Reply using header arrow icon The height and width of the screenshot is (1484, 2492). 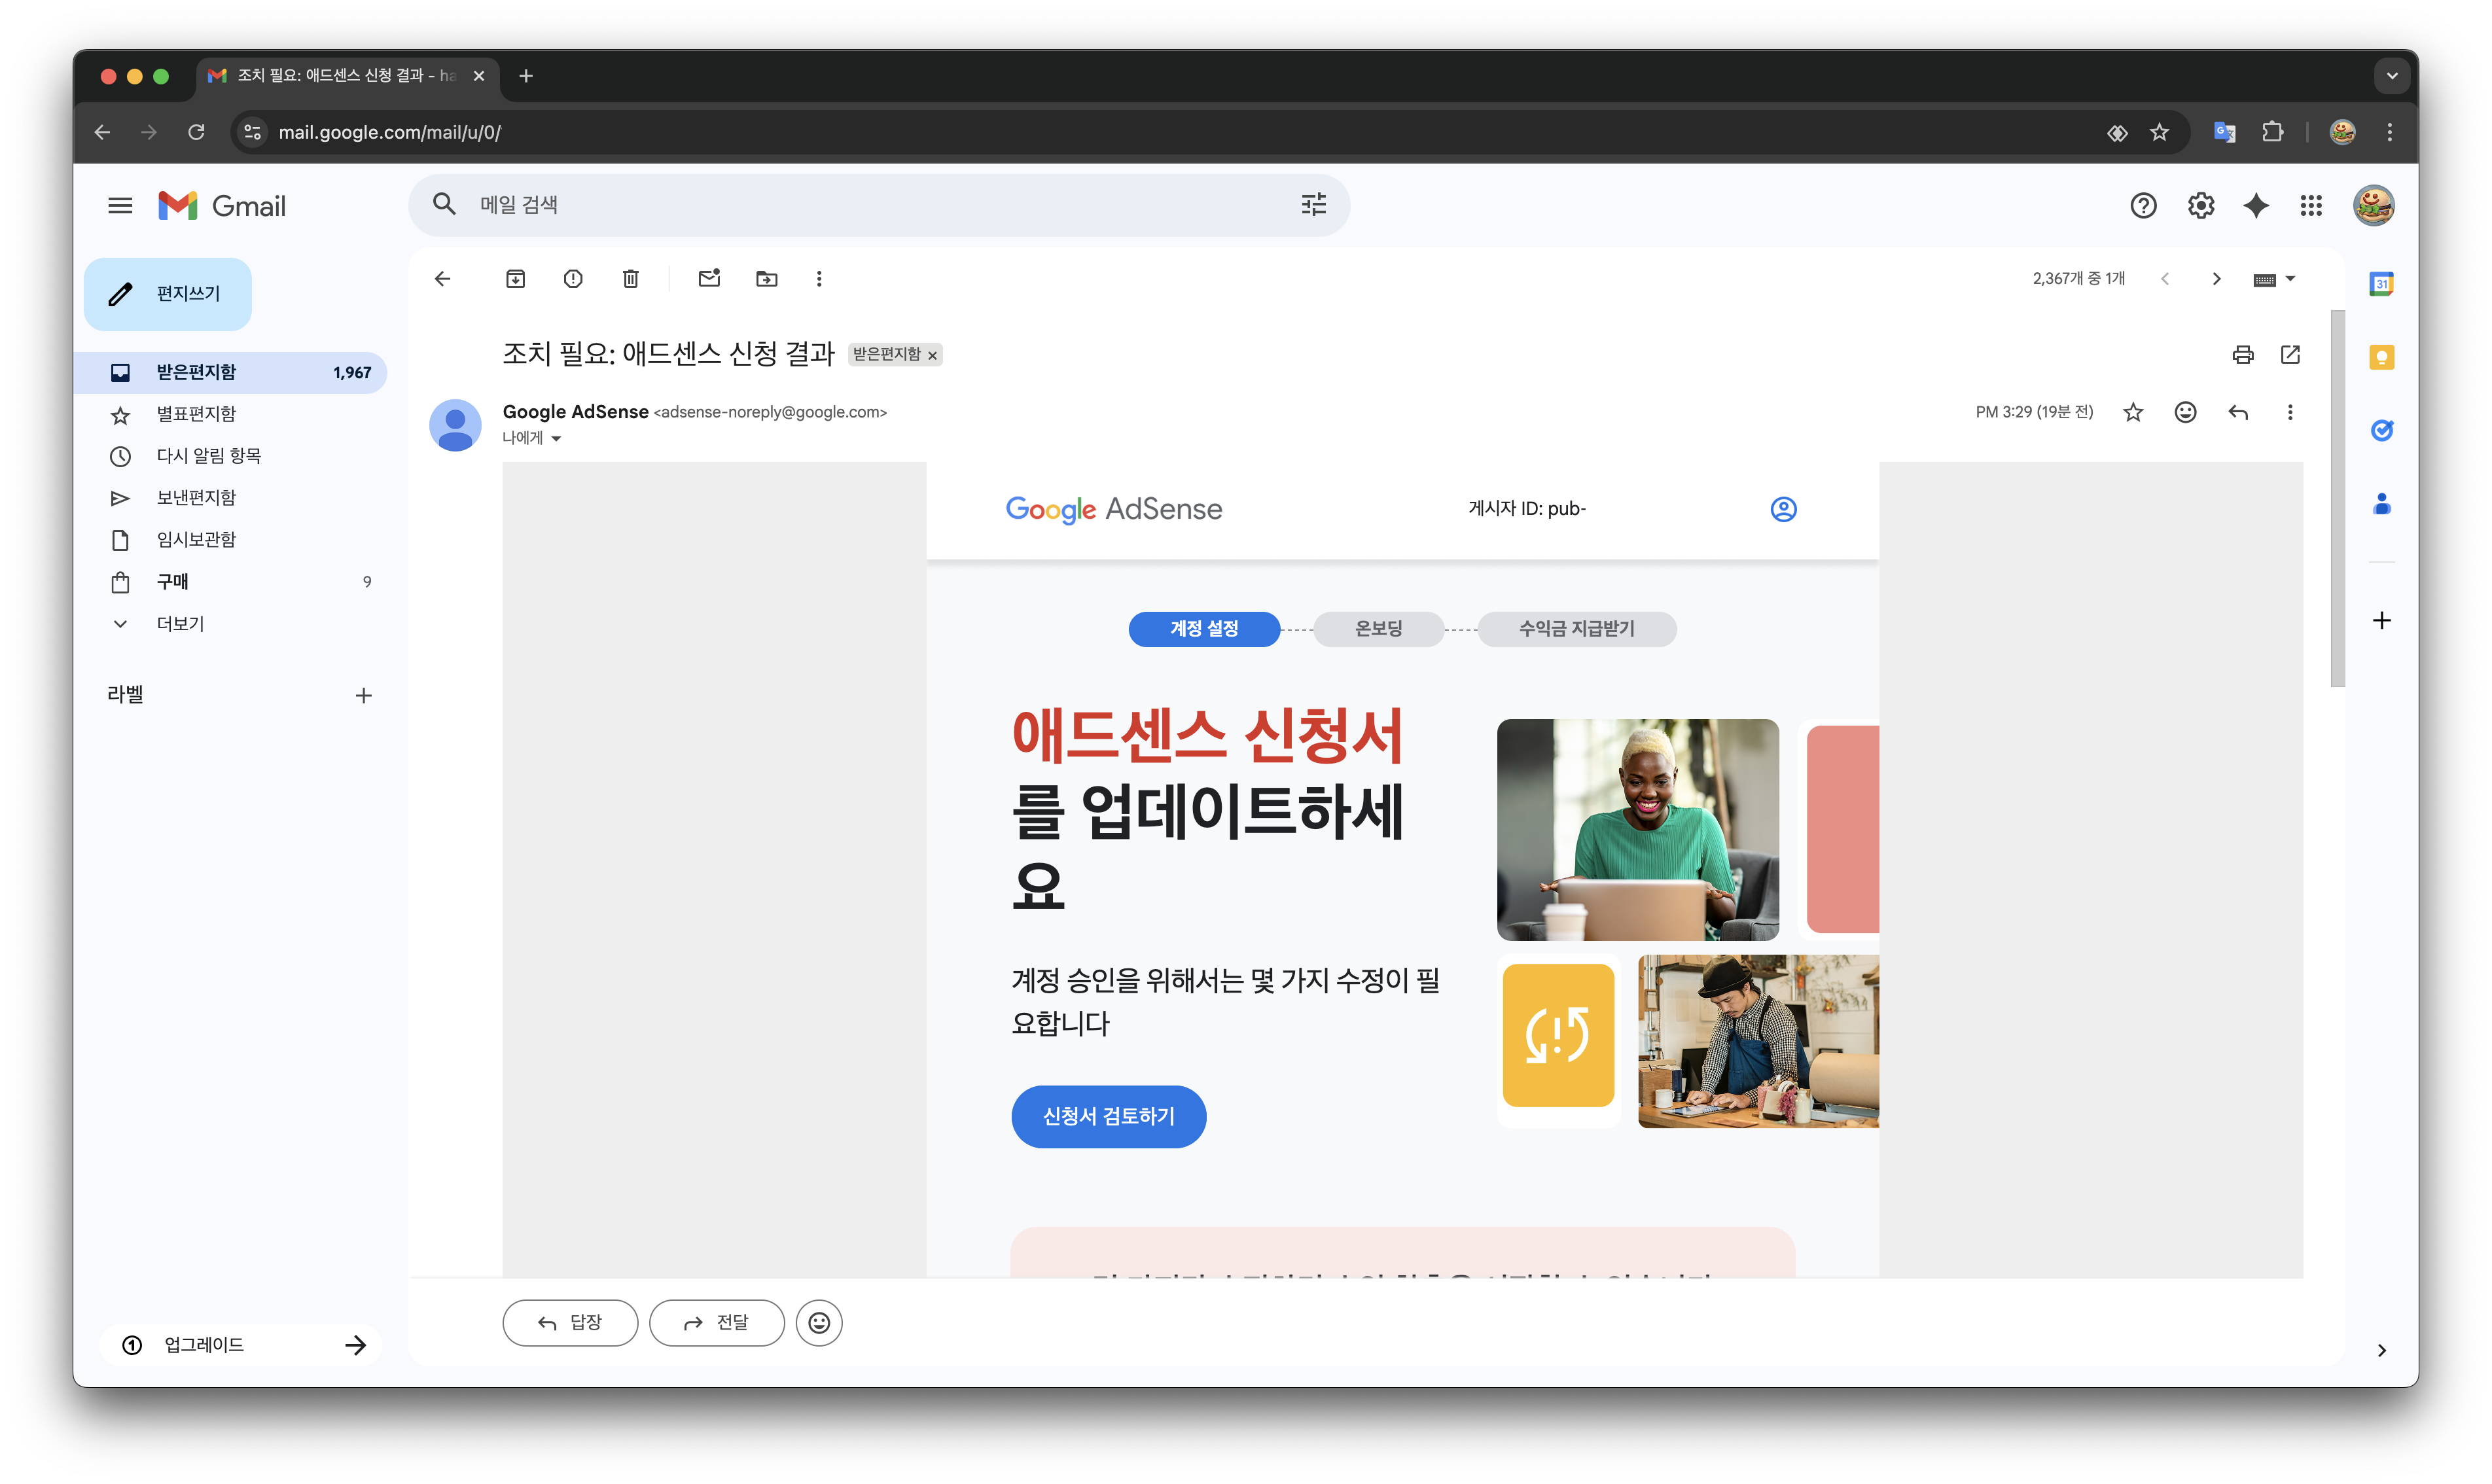coord(2238,412)
